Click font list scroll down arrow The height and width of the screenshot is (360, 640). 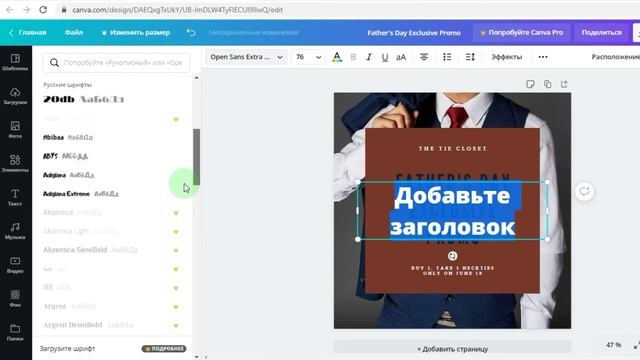point(196,357)
